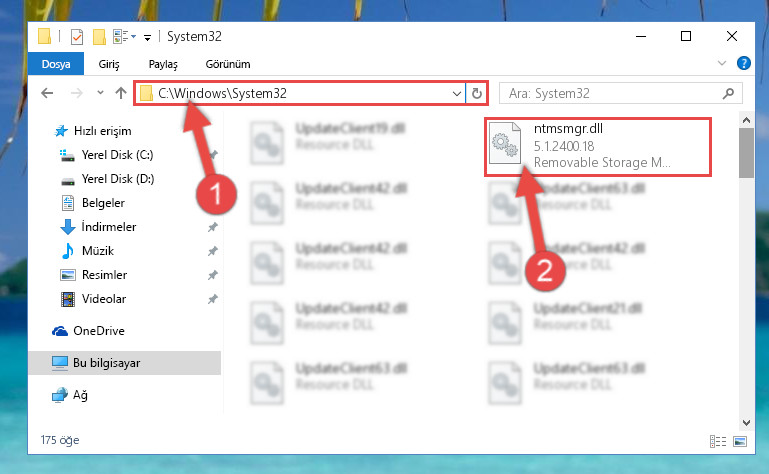Open the Paylaş ribbon tab

pyautogui.click(x=163, y=64)
